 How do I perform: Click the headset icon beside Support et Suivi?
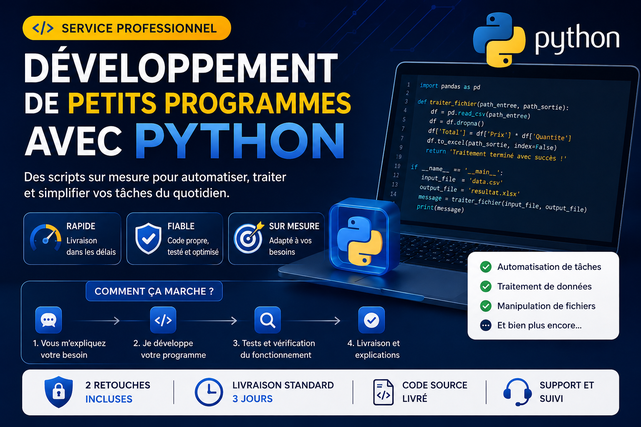(517, 392)
